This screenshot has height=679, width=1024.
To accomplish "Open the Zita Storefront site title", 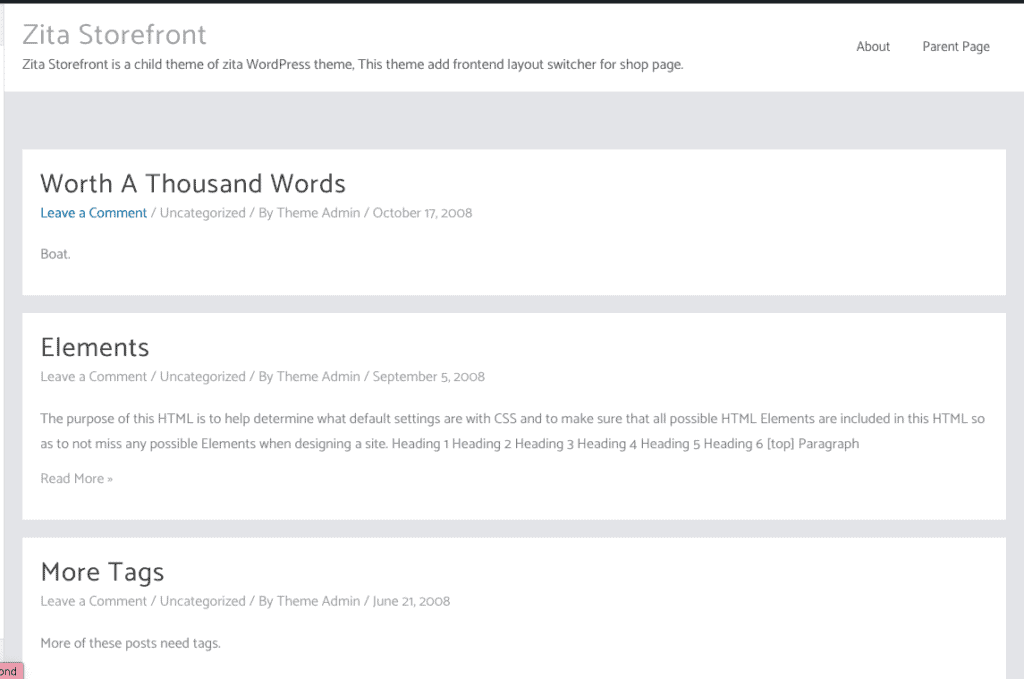I will [x=114, y=35].
